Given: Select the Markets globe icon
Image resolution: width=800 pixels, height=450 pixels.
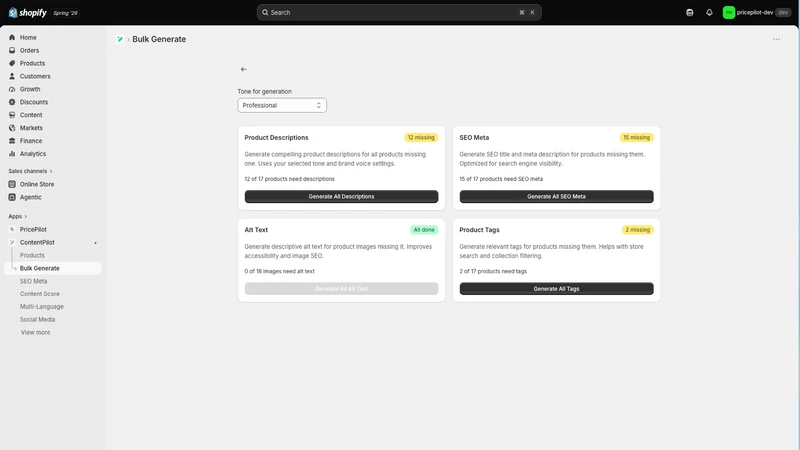Looking at the screenshot, I should click(12, 128).
